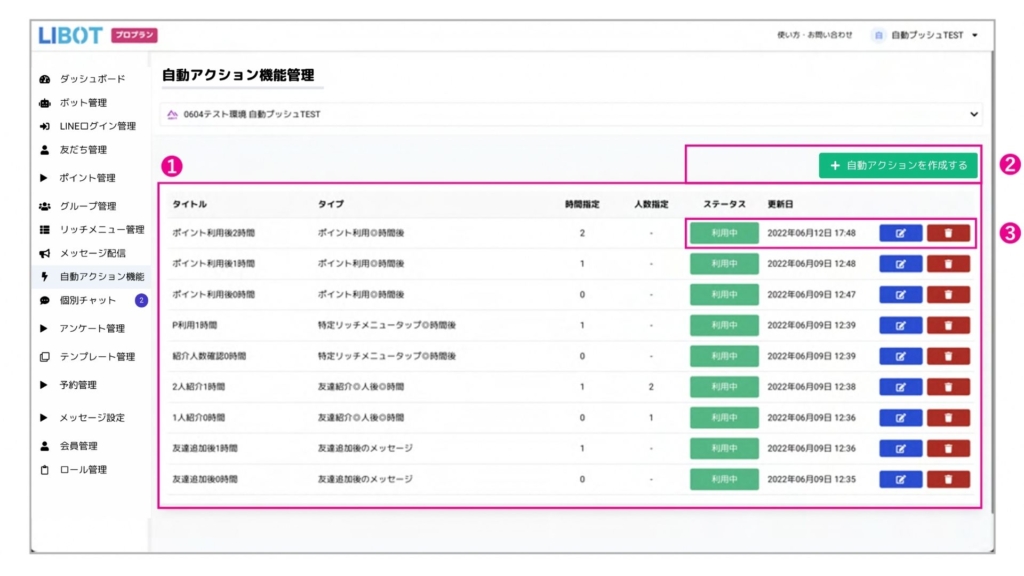Screen dimensions: 1024x576
Task: Click the red trash icon for ポイント利用後1時間
Action: (948, 264)
